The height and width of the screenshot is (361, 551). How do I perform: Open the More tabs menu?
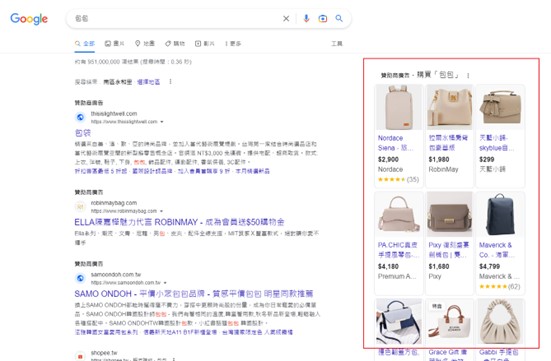pos(233,44)
